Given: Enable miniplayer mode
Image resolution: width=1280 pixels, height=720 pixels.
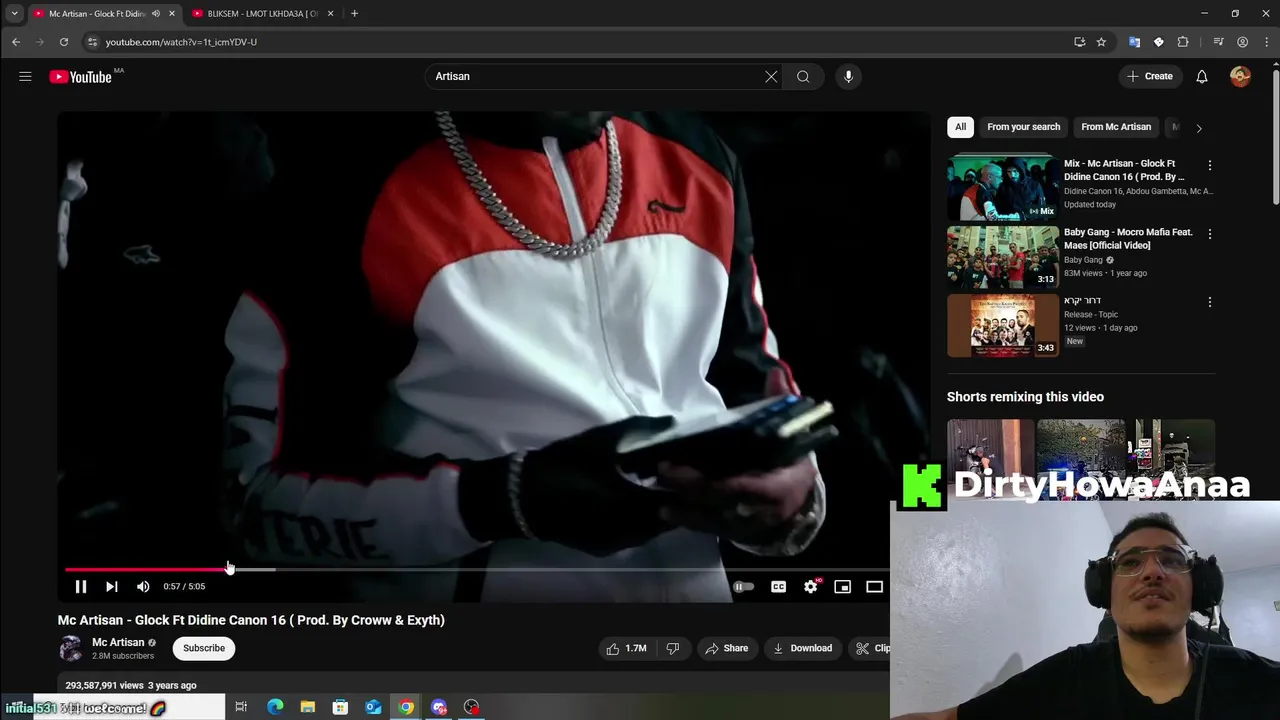Looking at the screenshot, I should [842, 587].
